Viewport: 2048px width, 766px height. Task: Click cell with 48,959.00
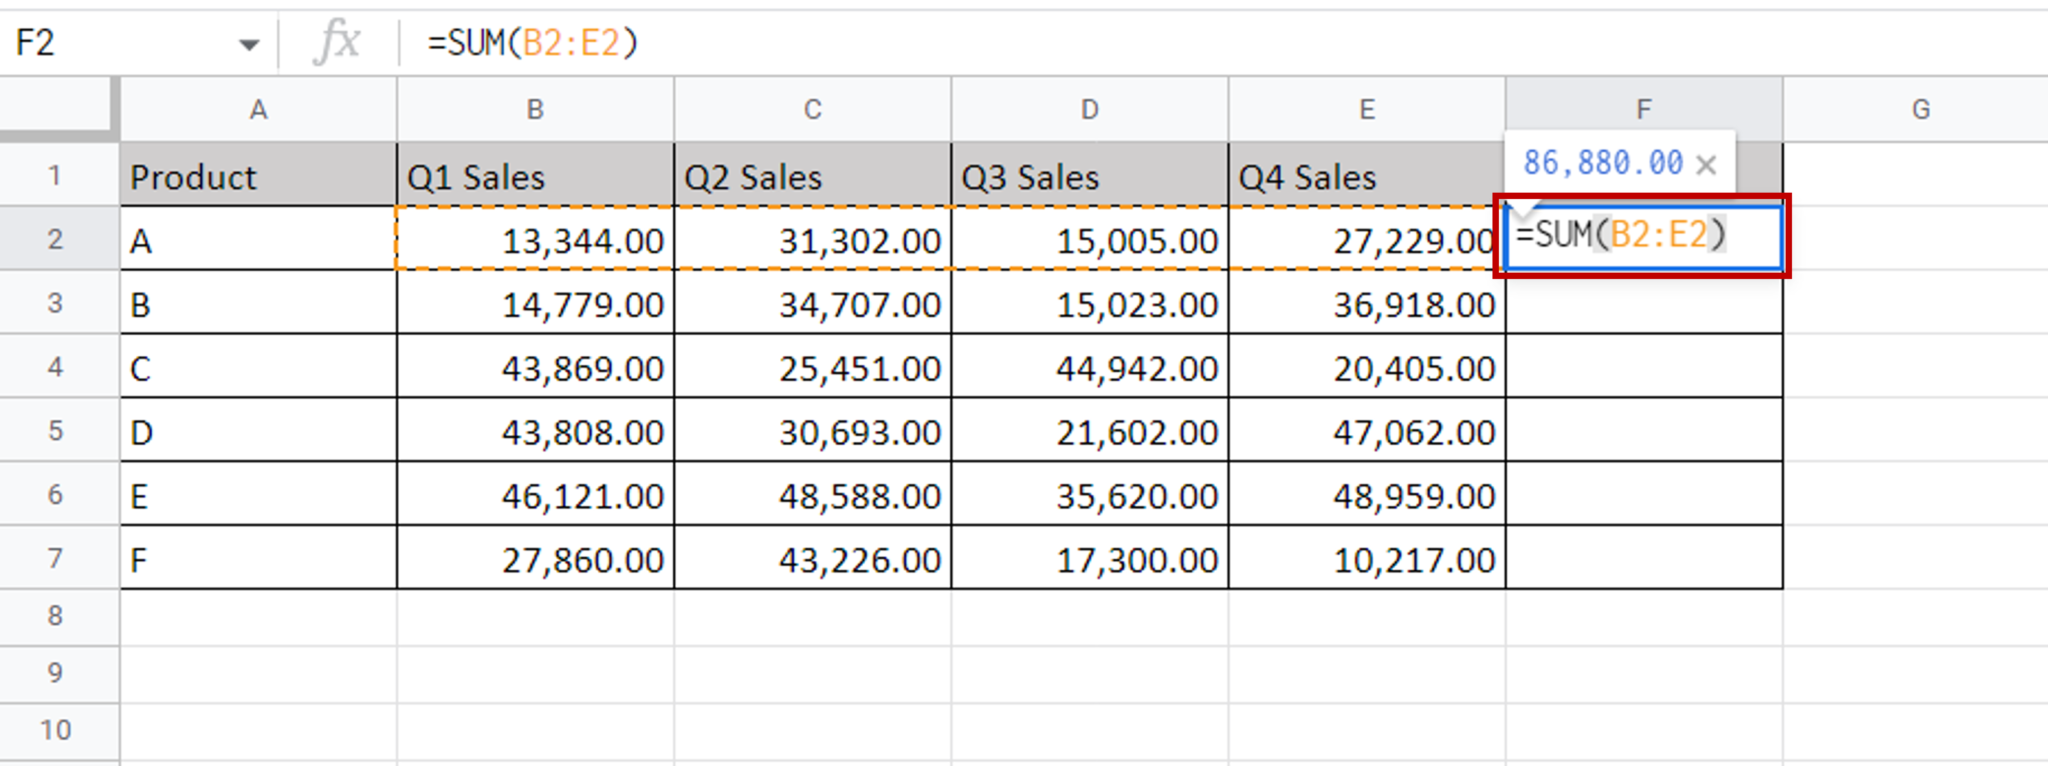pos(1366,495)
